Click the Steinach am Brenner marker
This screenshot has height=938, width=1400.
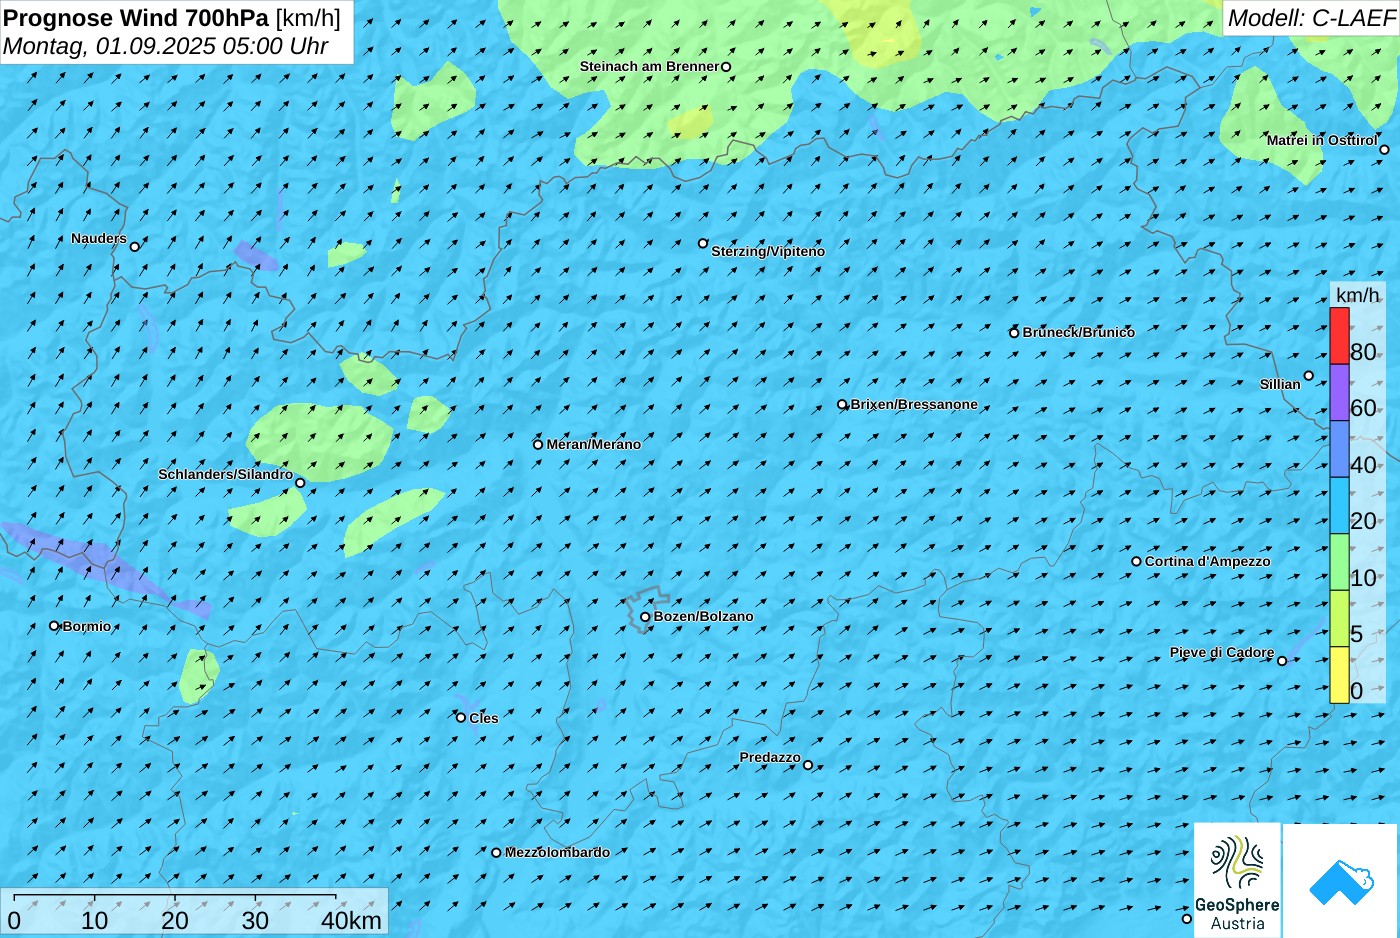[x=726, y=67]
